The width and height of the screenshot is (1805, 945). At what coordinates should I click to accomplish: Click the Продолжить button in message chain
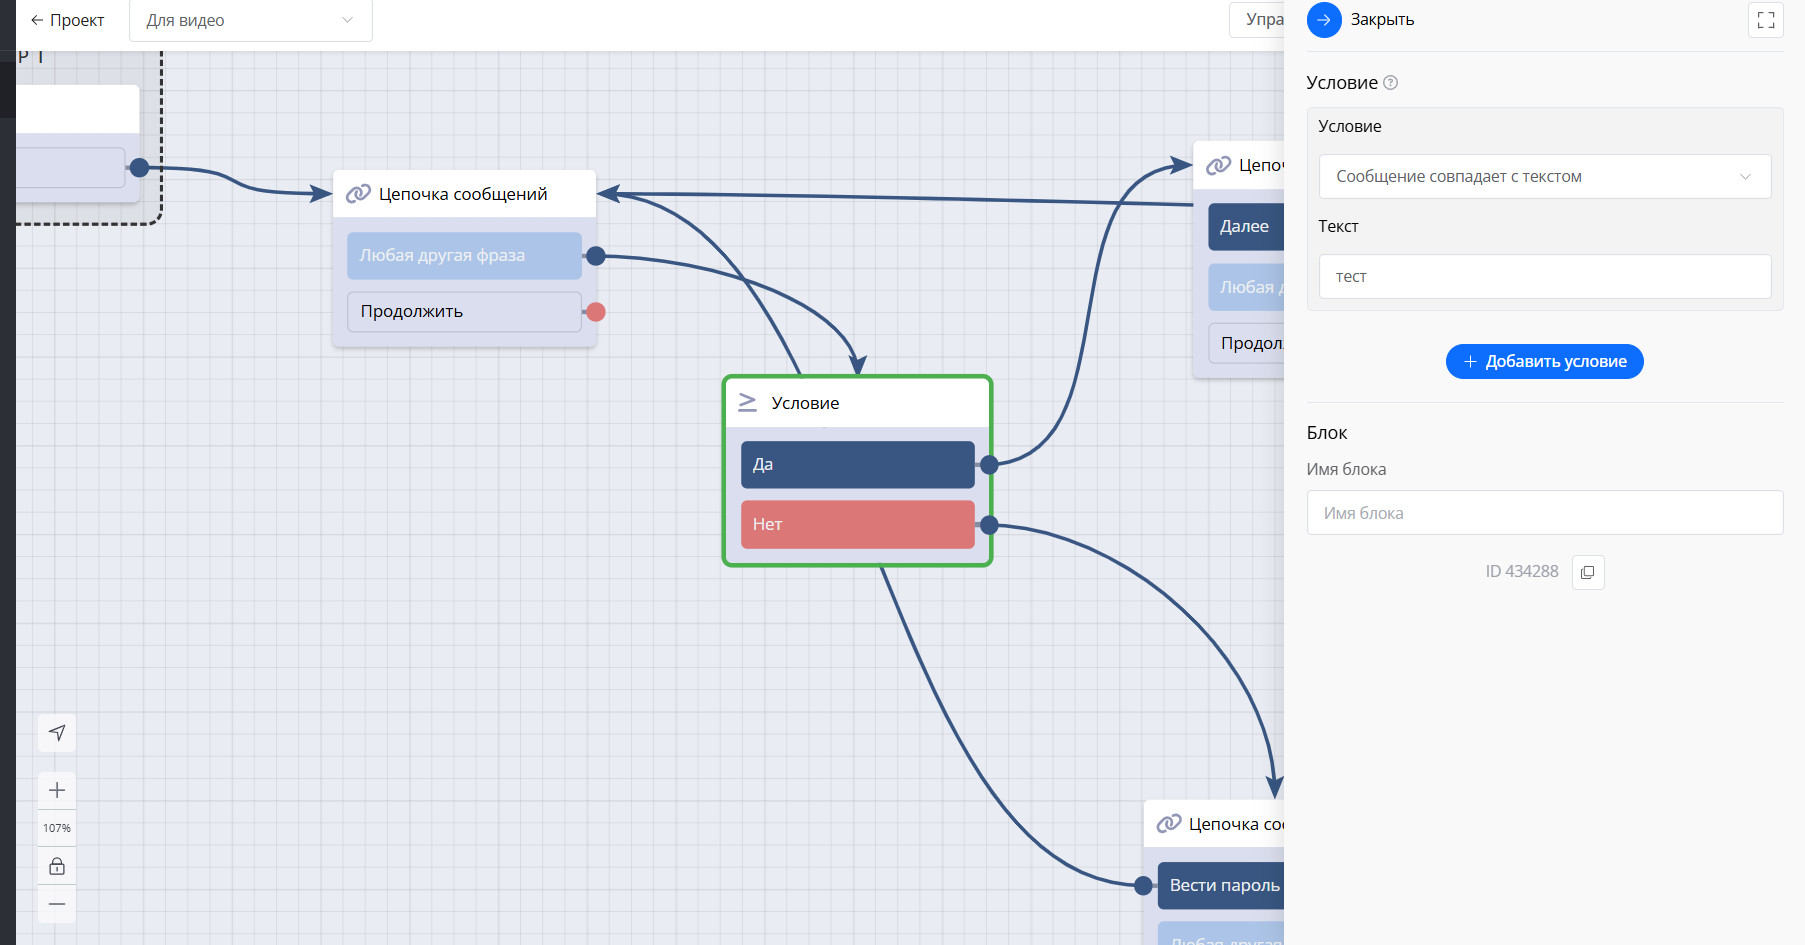pyautogui.click(x=464, y=312)
